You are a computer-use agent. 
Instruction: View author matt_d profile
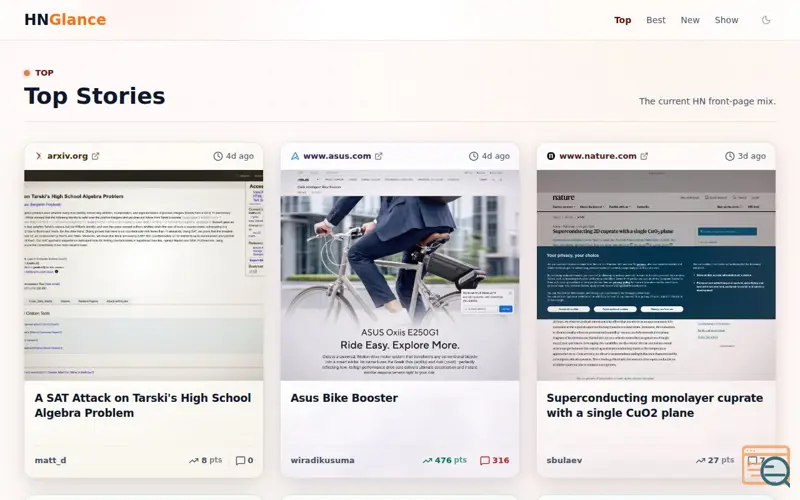pos(51,460)
